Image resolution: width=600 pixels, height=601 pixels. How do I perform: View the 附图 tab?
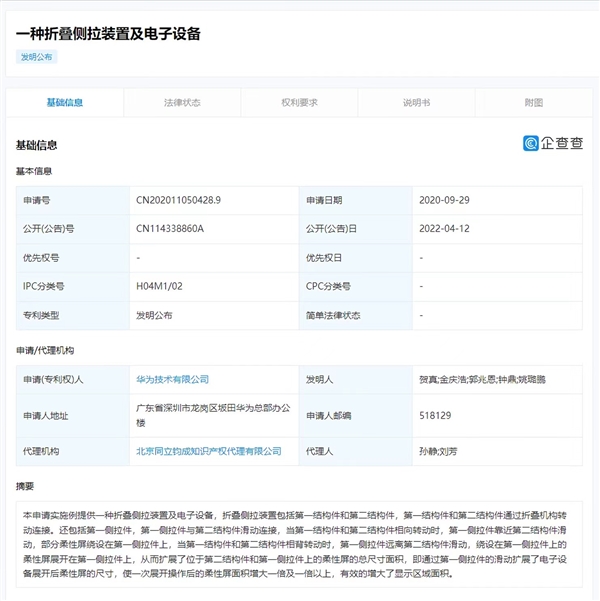(534, 102)
